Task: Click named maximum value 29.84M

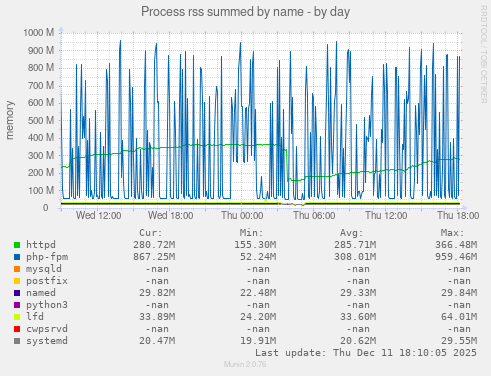Action: pyautogui.click(x=459, y=293)
